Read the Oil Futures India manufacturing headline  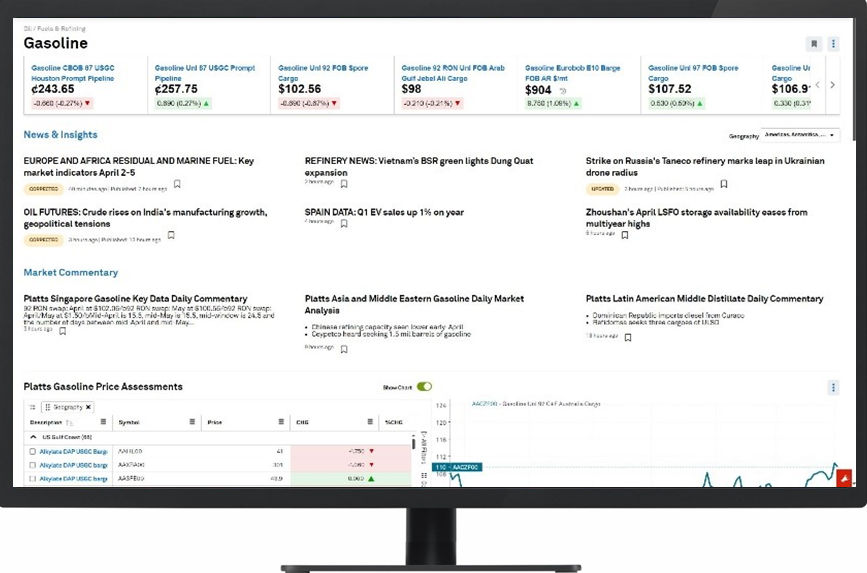point(145,218)
